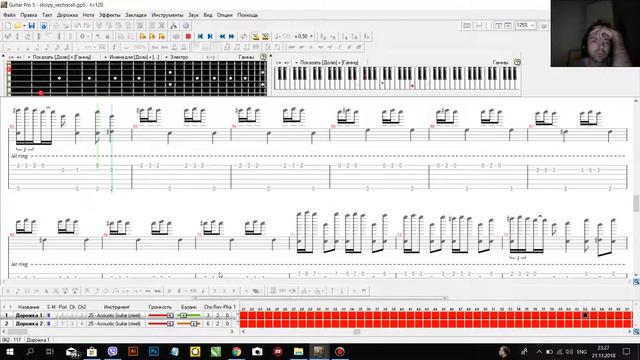Click the scissors tool icon
The width and height of the screenshot is (640, 360).
[x=173, y=26]
